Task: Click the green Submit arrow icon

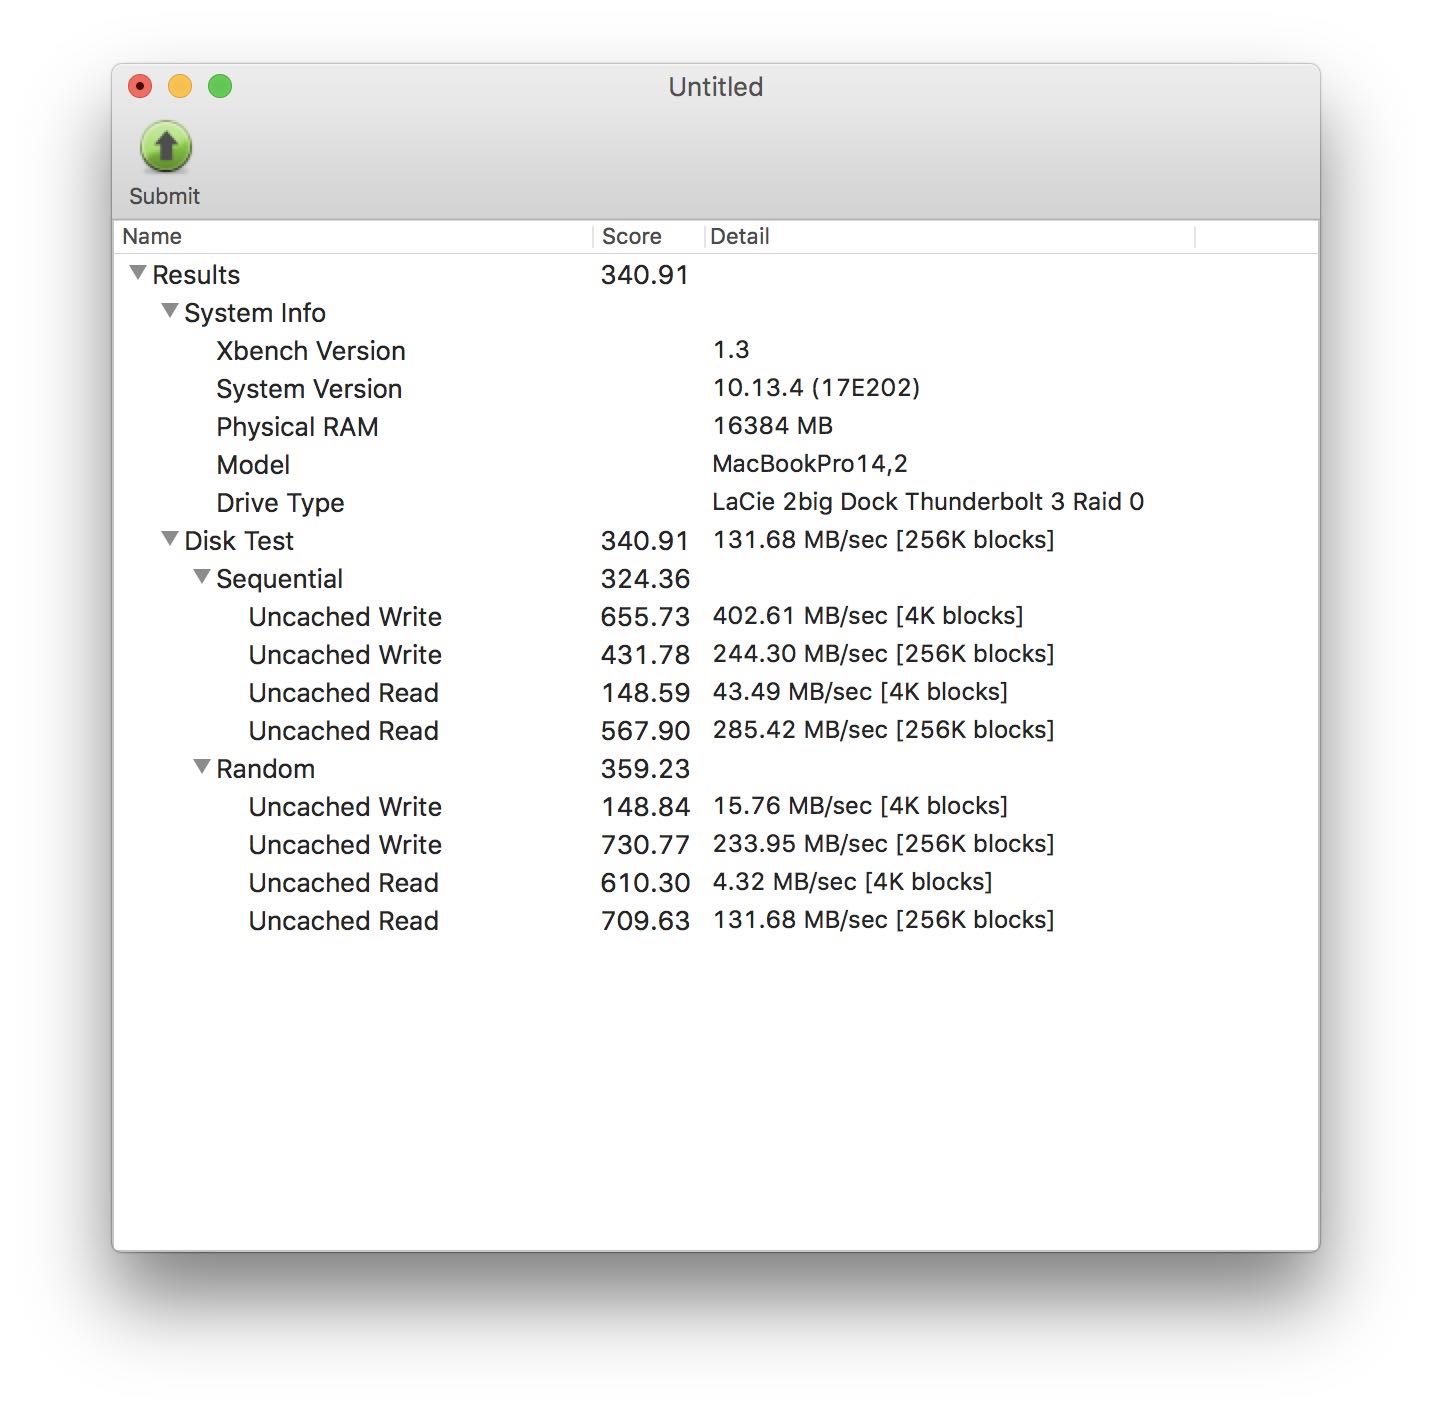Action: tap(165, 148)
